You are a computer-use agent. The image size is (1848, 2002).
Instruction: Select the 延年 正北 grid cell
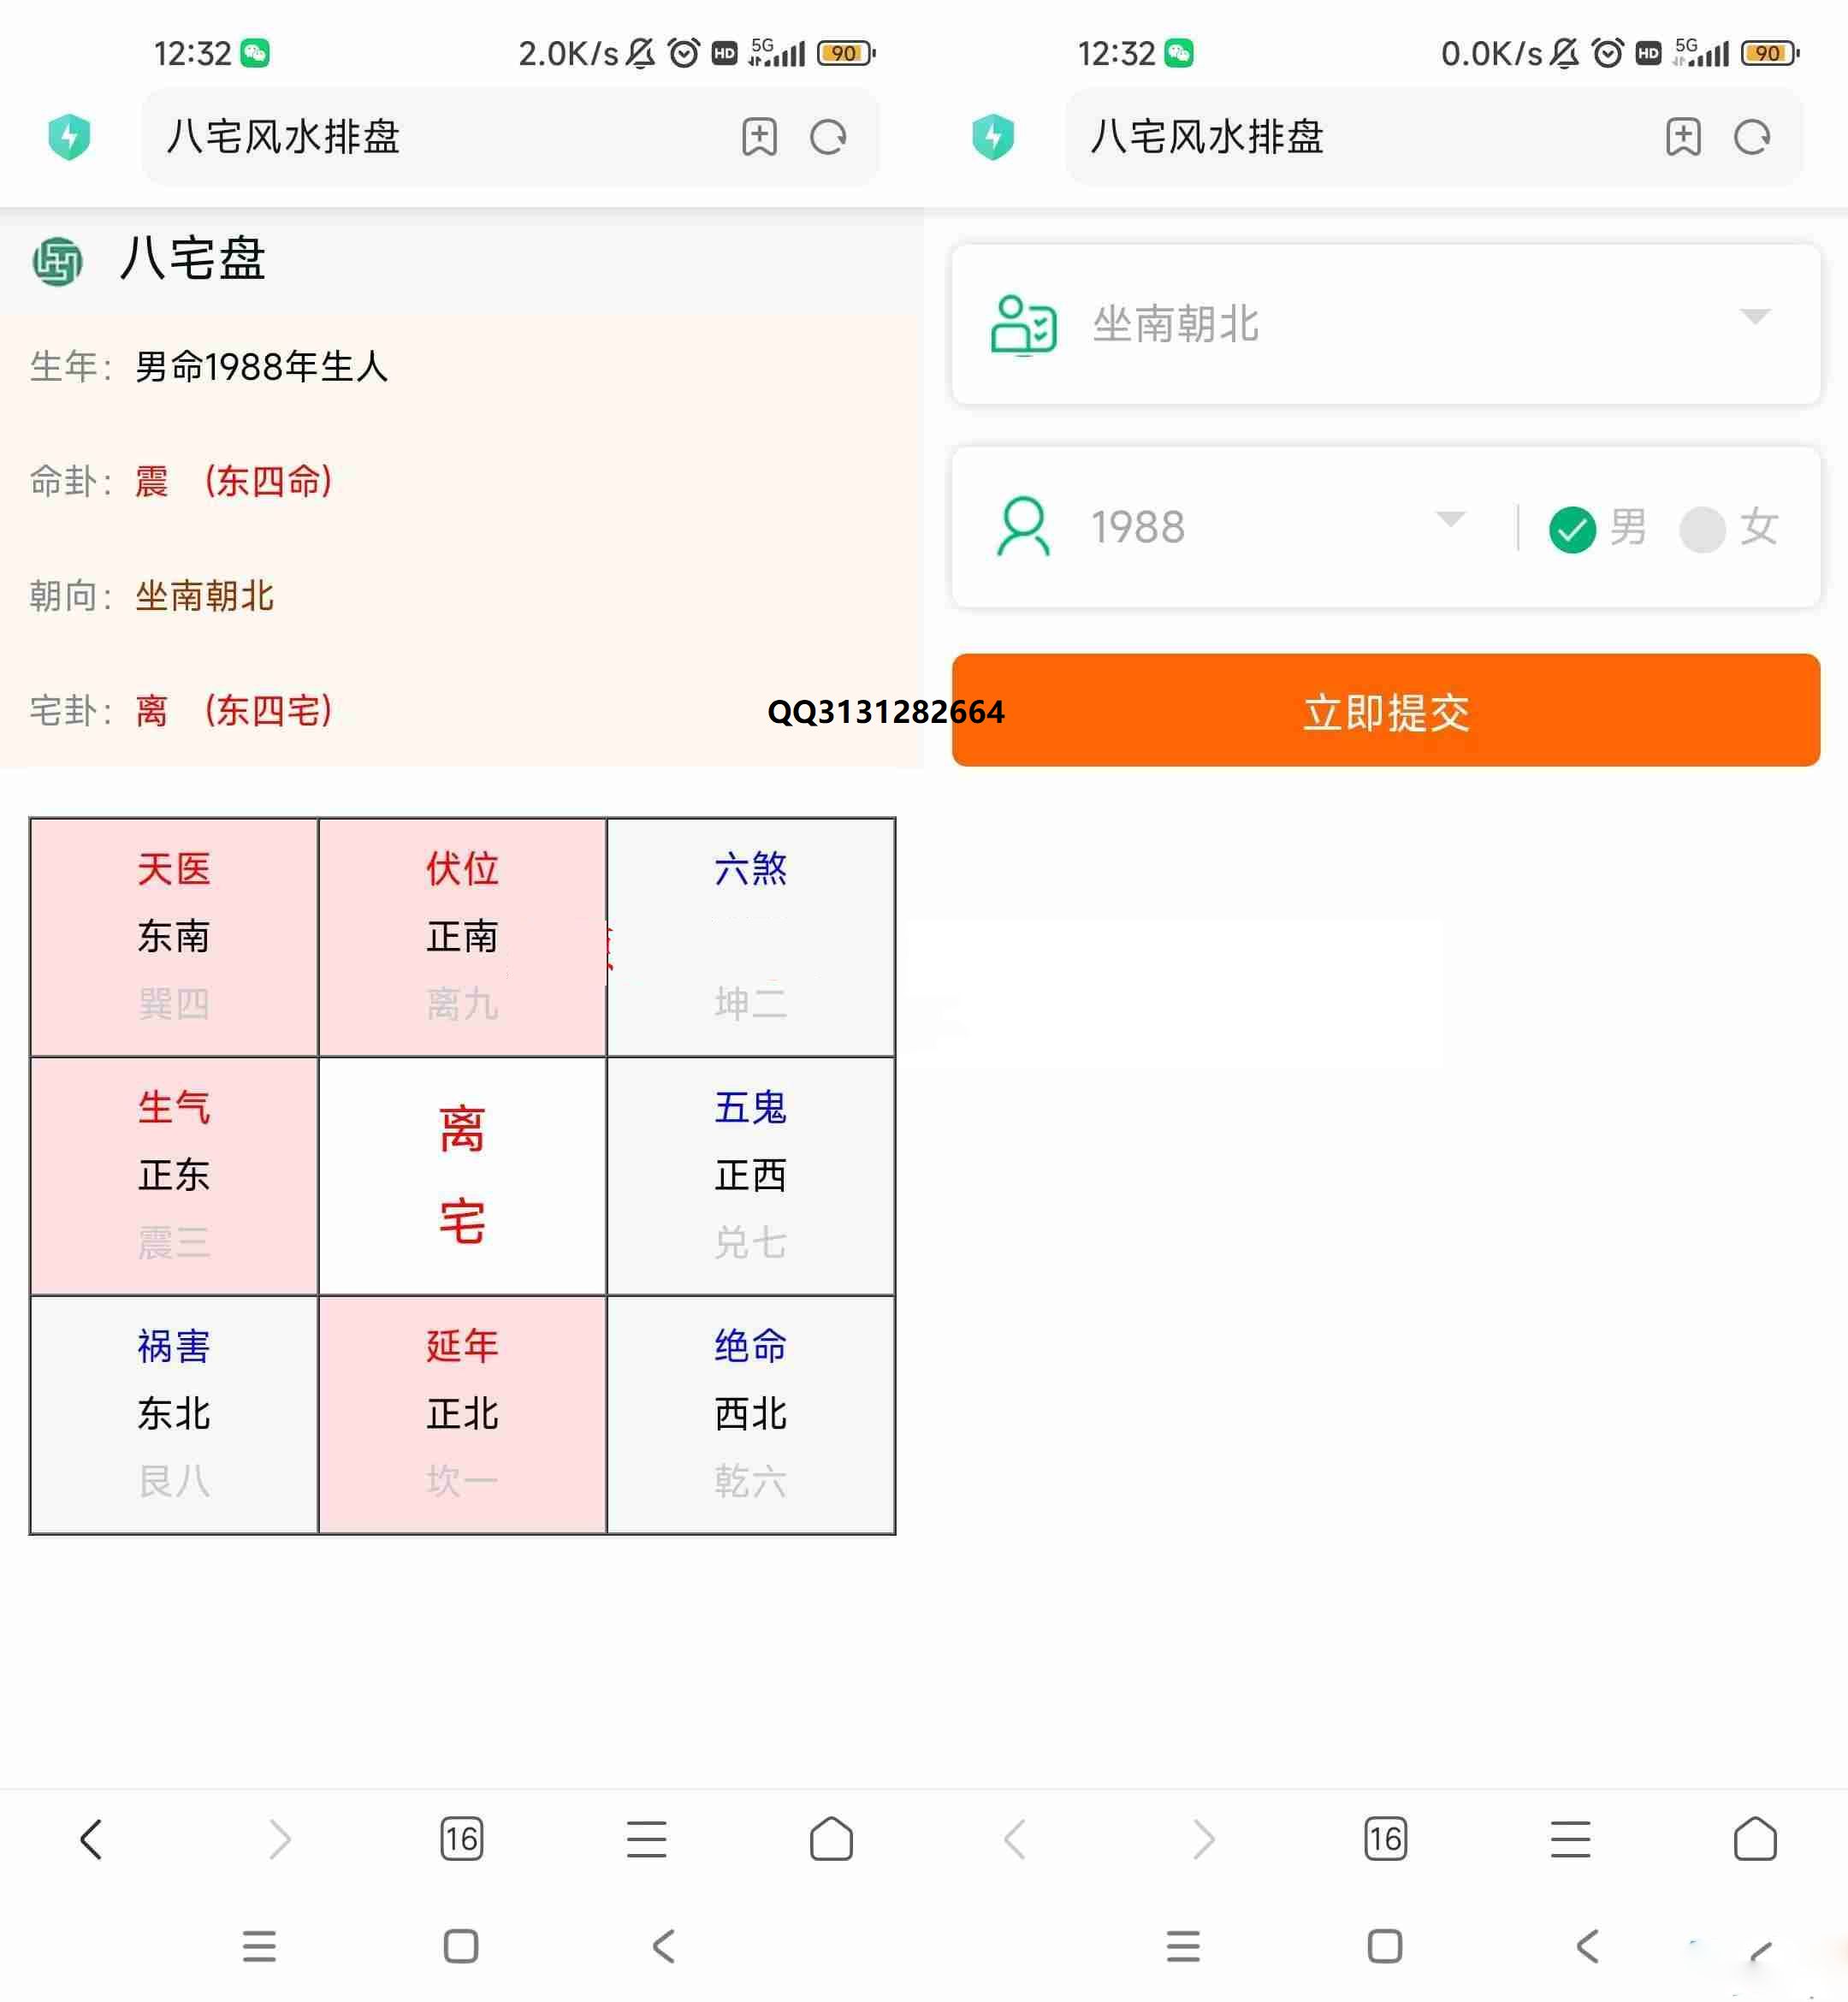pyautogui.click(x=462, y=1414)
